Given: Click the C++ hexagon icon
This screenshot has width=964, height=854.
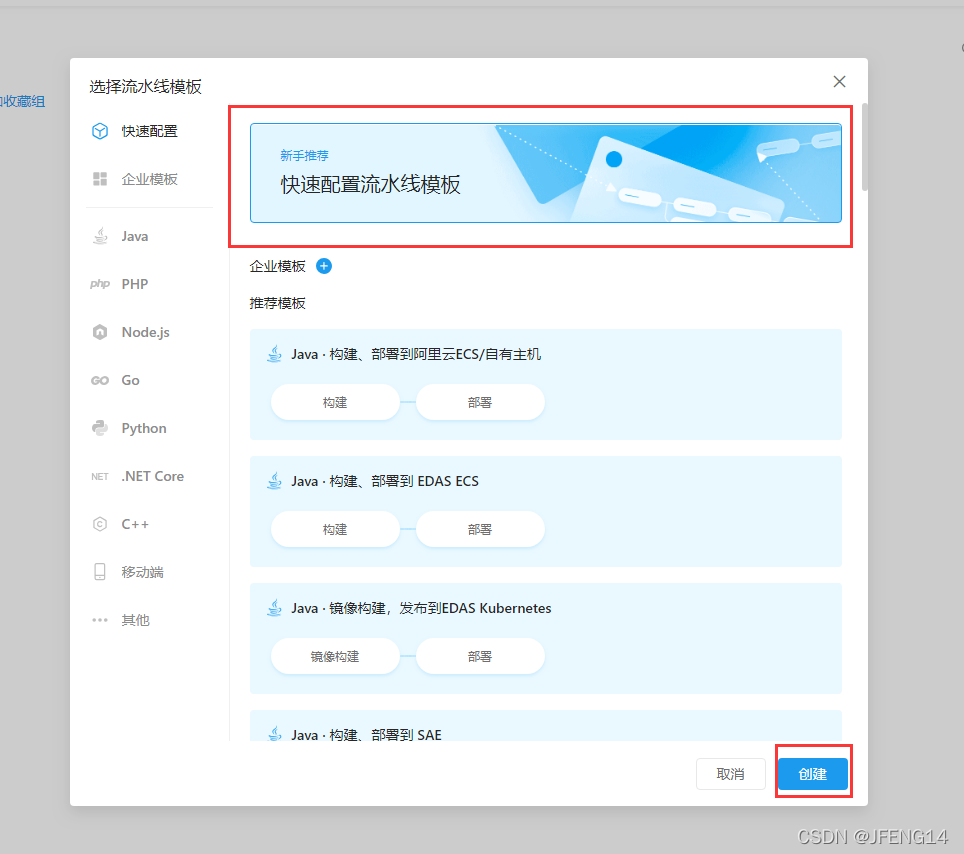Looking at the screenshot, I should coord(100,524).
